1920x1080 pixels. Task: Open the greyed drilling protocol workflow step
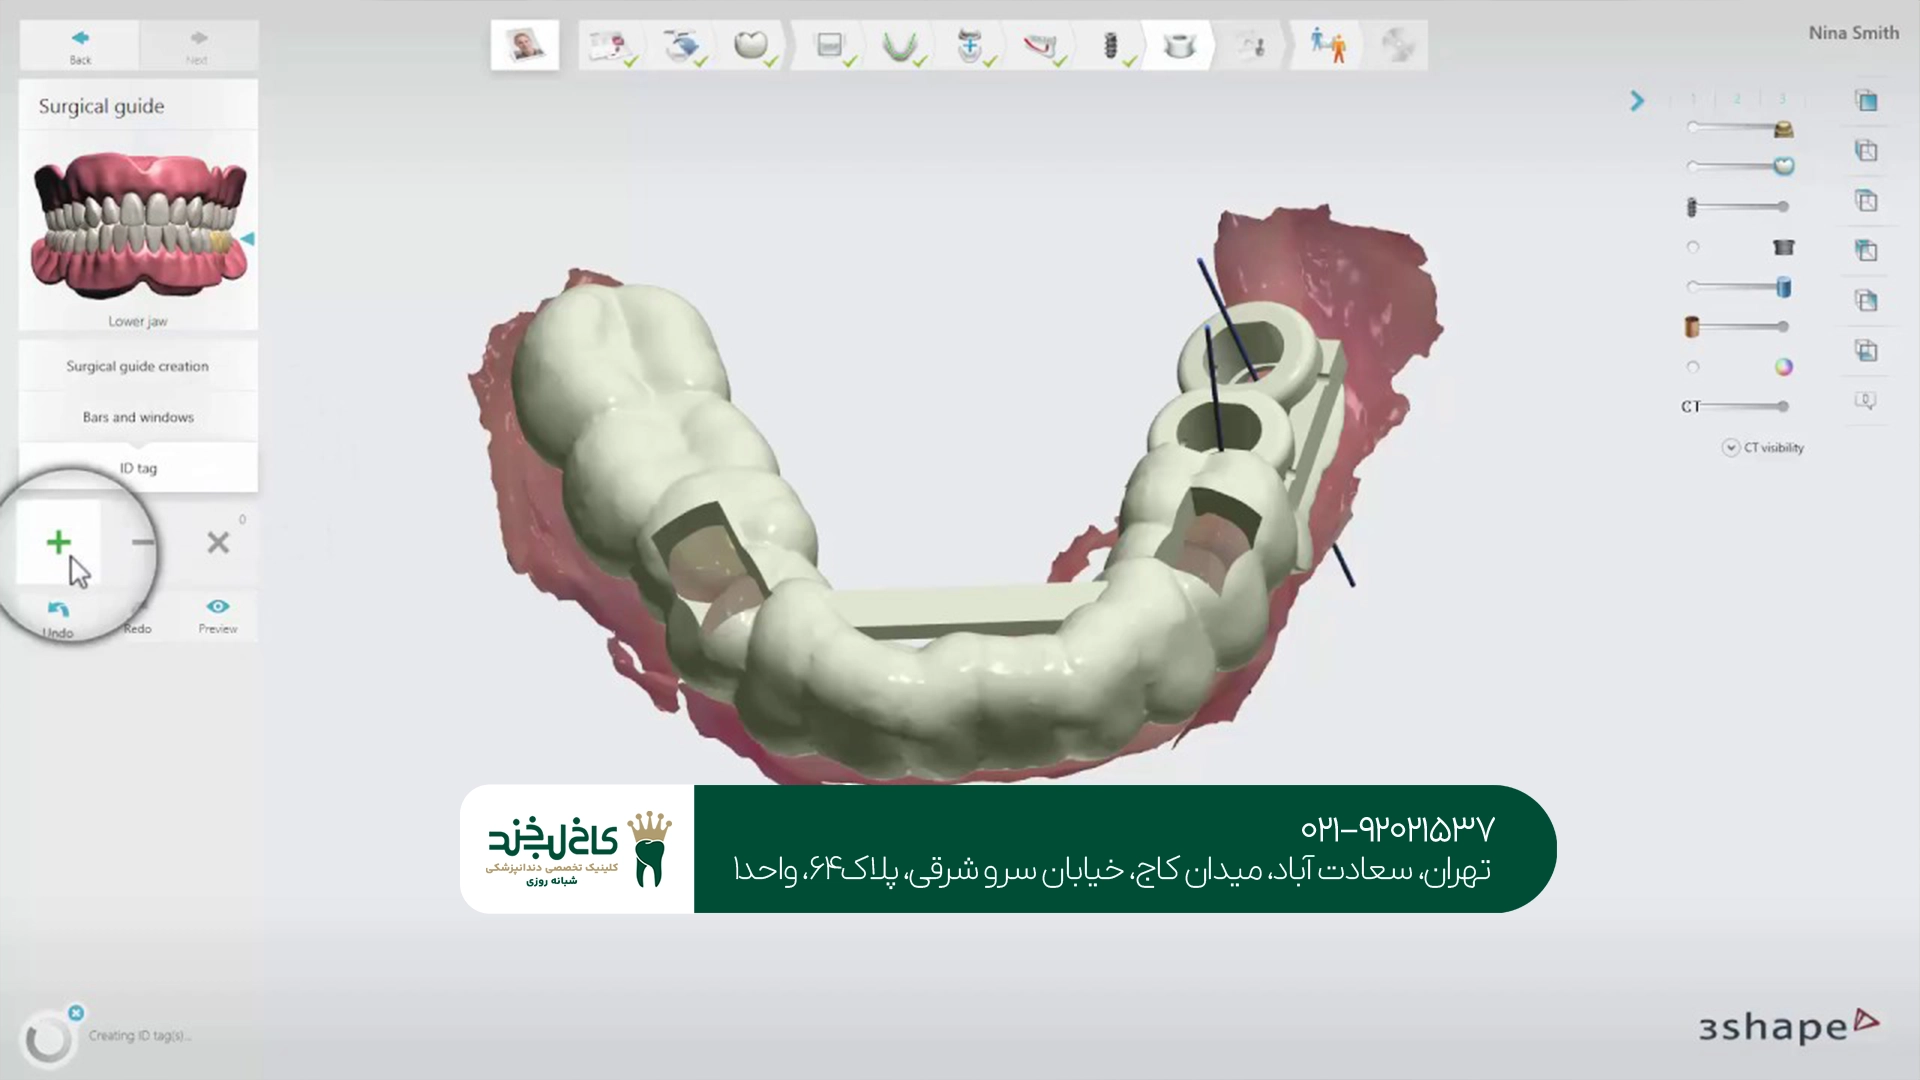(1250, 46)
